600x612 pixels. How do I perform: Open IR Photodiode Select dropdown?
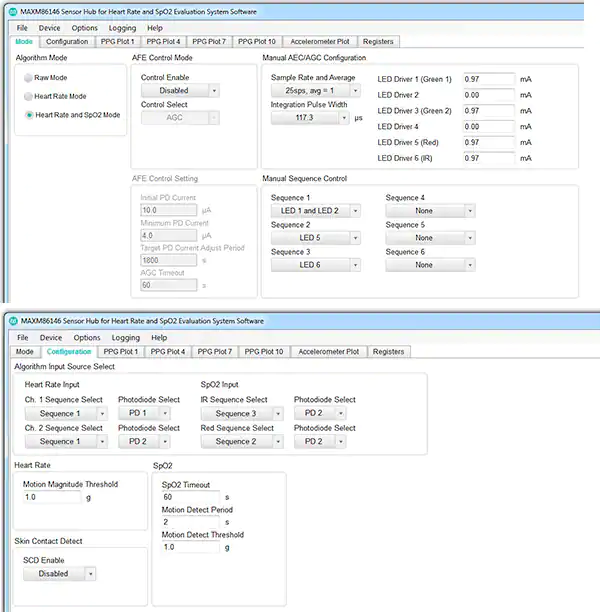point(320,413)
